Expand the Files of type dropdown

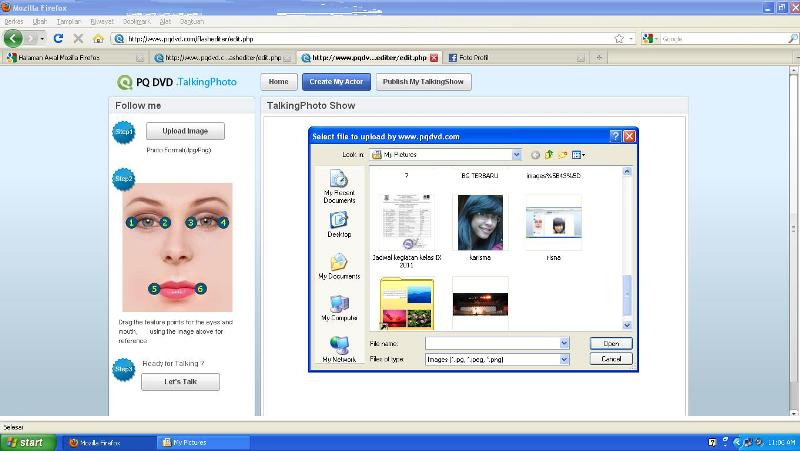pyautogui.click(x=564, y=358)
